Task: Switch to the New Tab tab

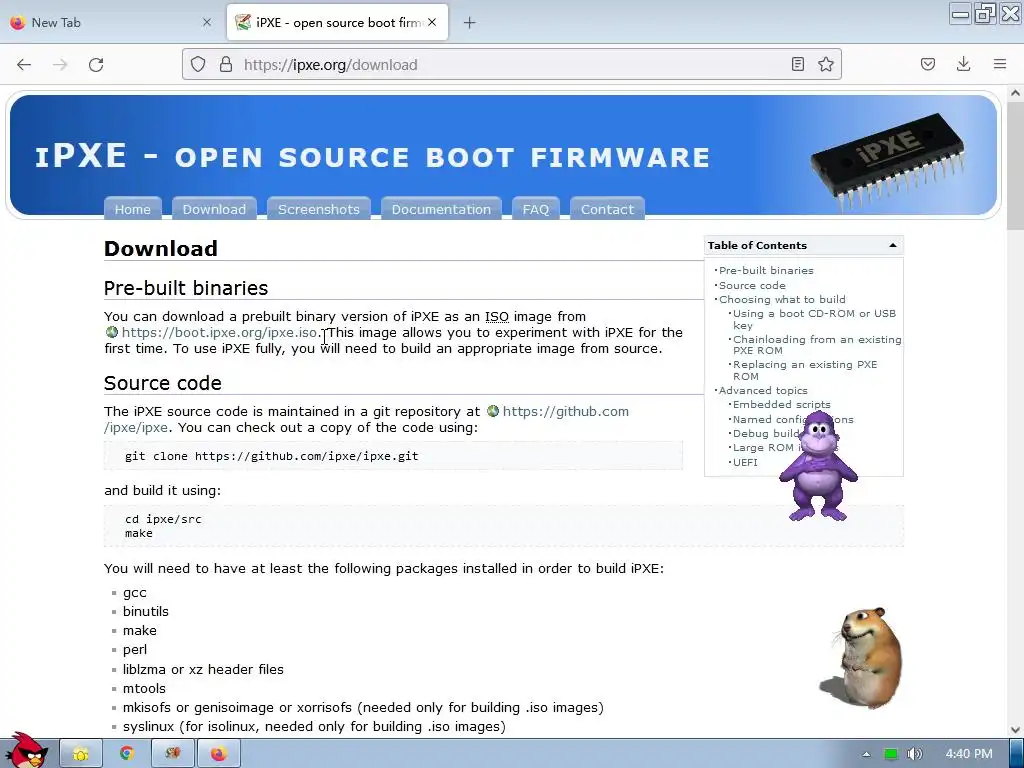Action: (x=111, y=22)
